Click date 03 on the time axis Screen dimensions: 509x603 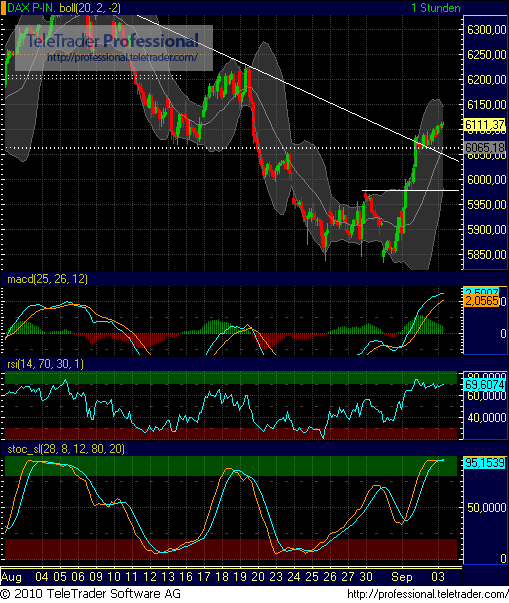click(438, 577)
